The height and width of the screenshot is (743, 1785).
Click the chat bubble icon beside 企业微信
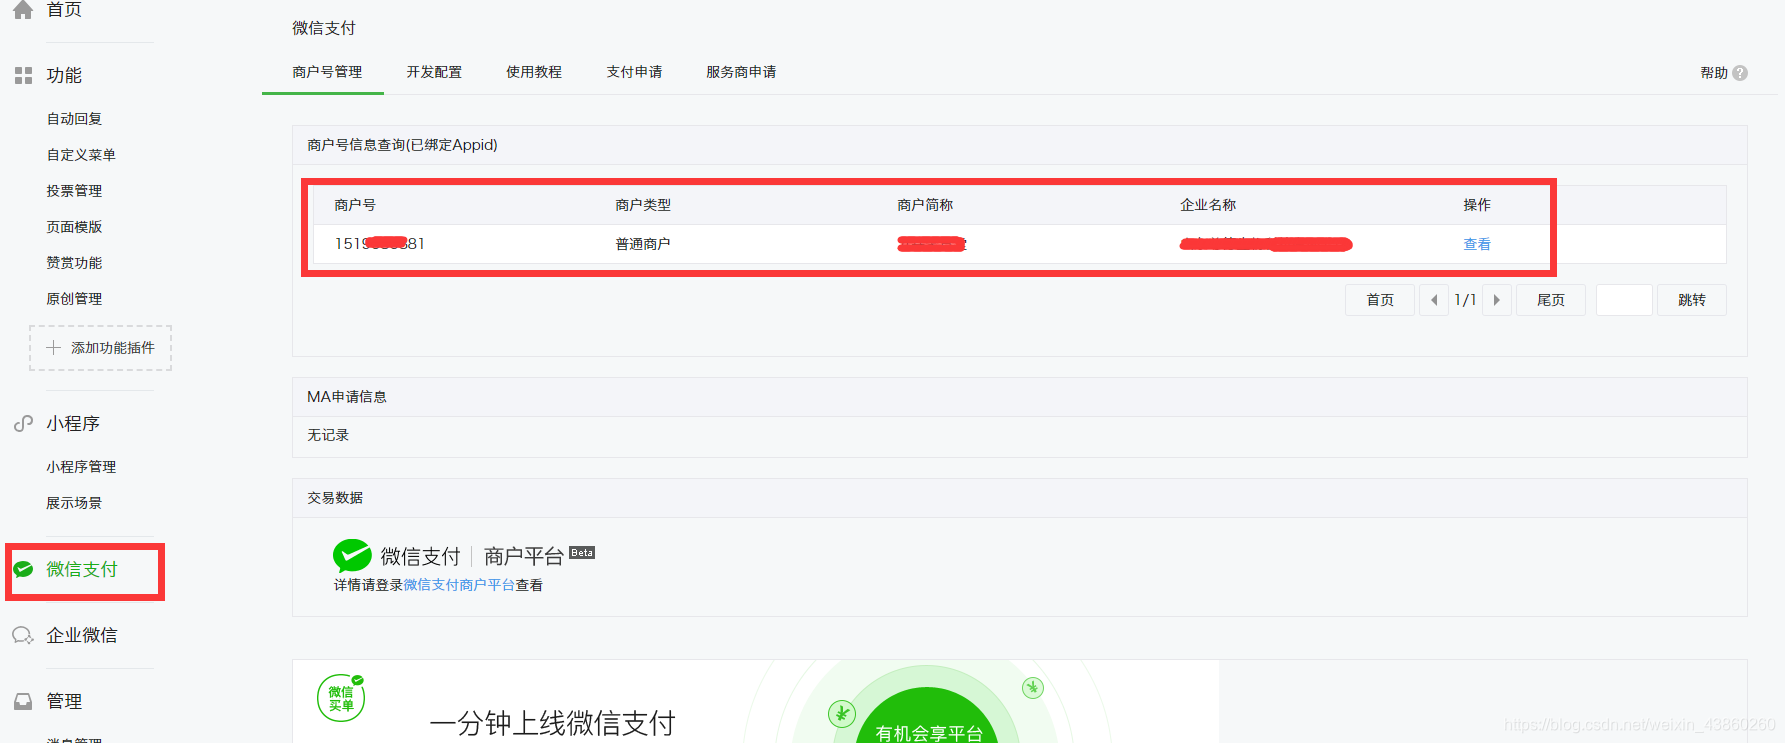coord(23,635)
